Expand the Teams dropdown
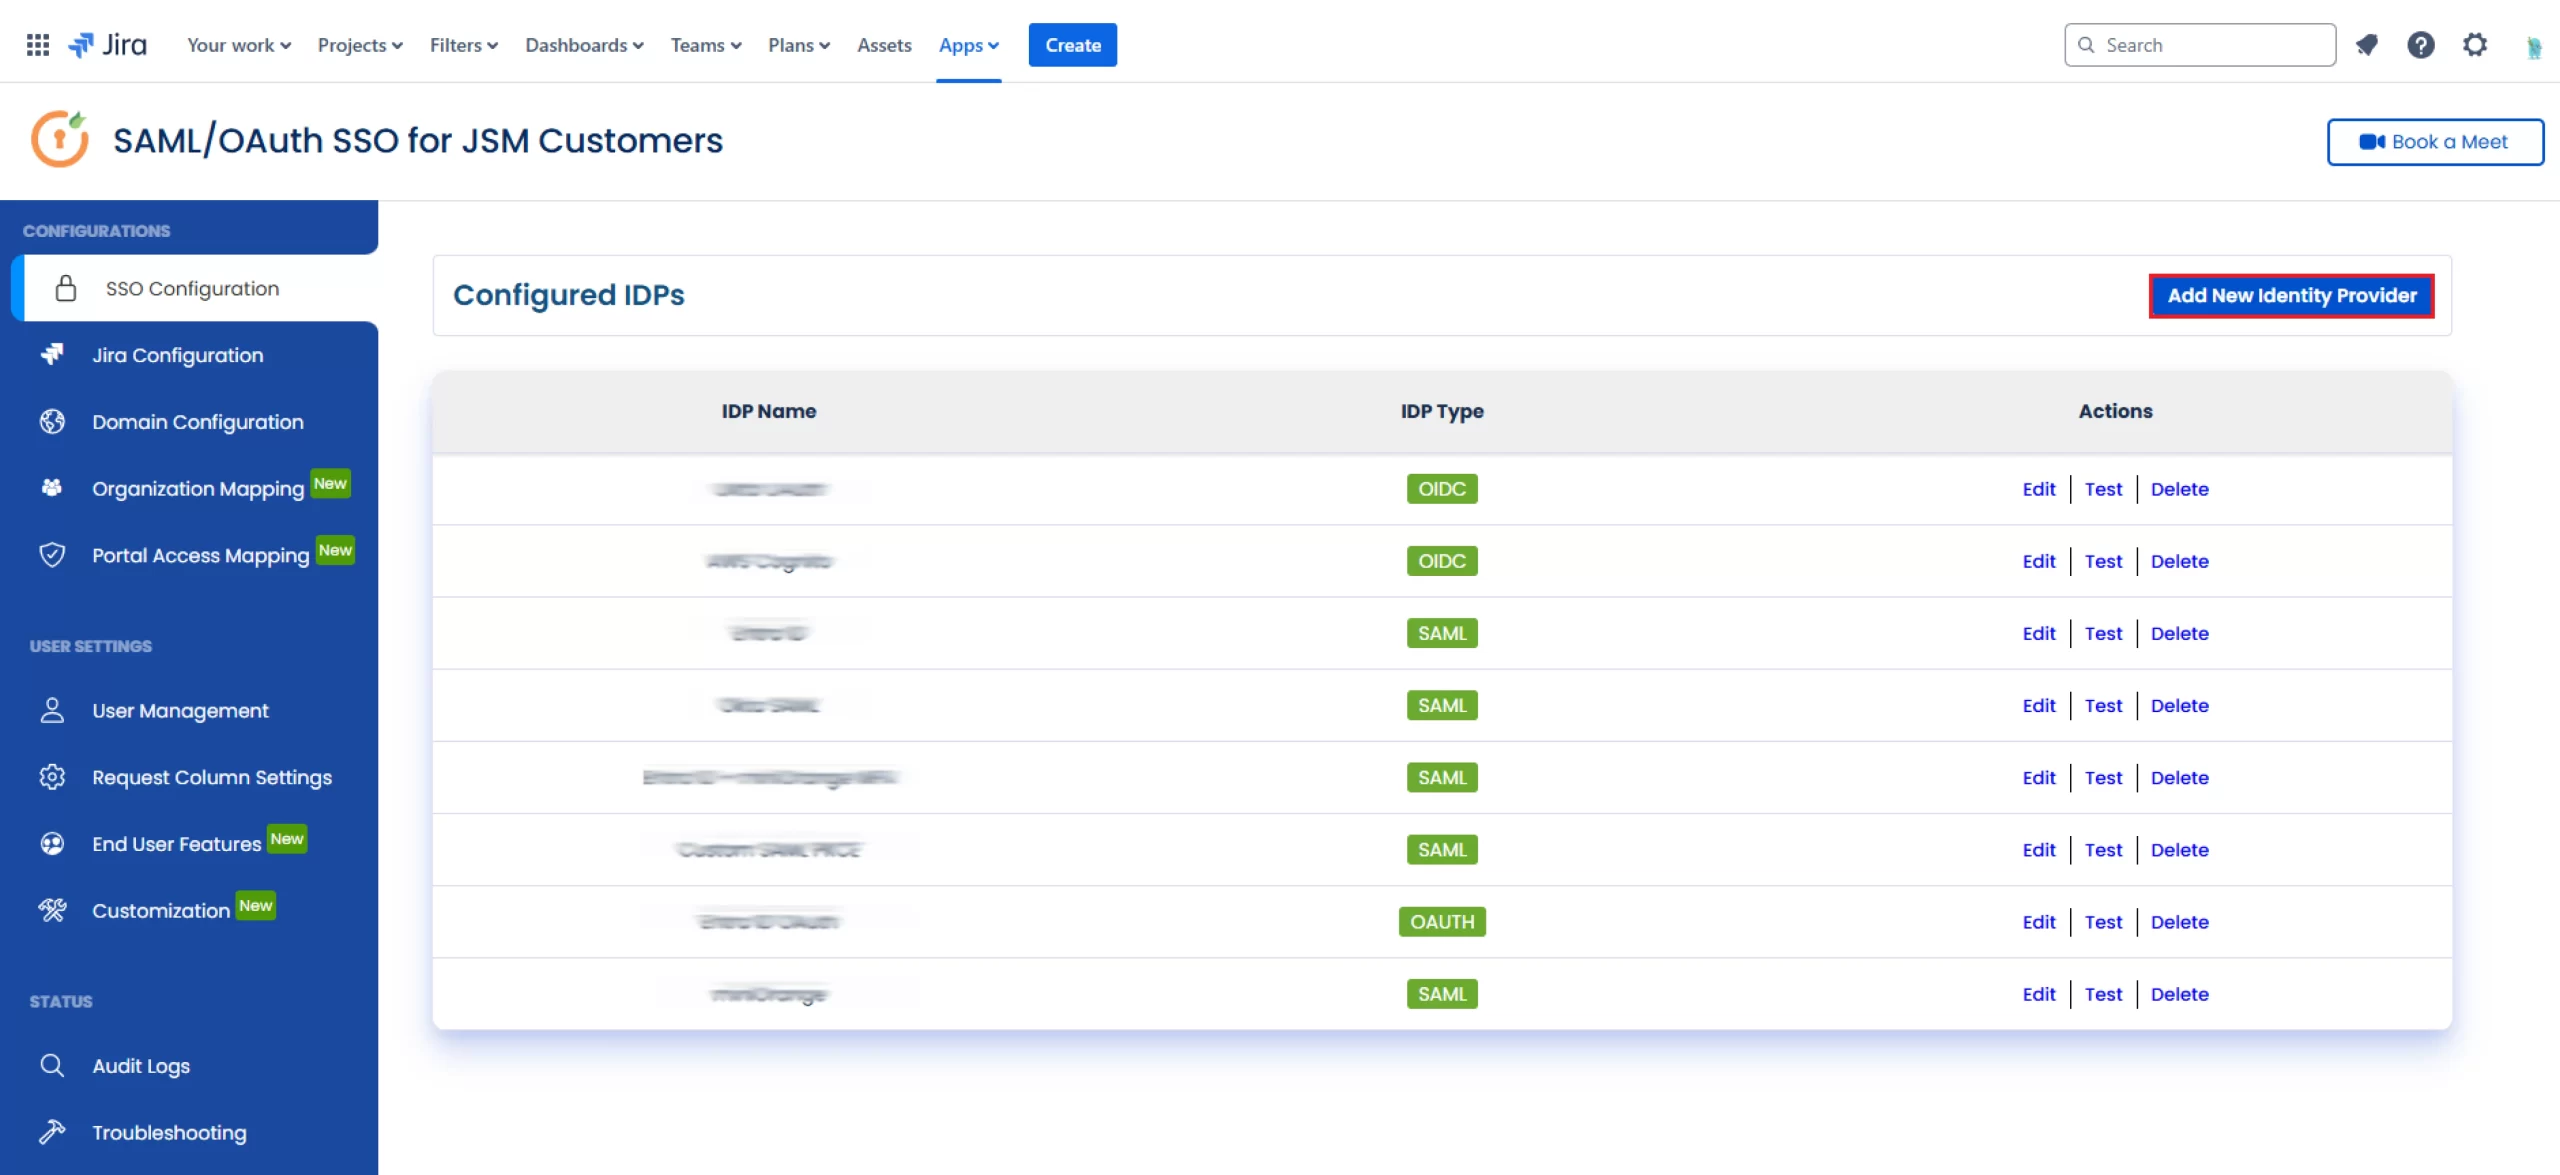This screenshot has height=1175, width=2560. (x=706, y=45)
